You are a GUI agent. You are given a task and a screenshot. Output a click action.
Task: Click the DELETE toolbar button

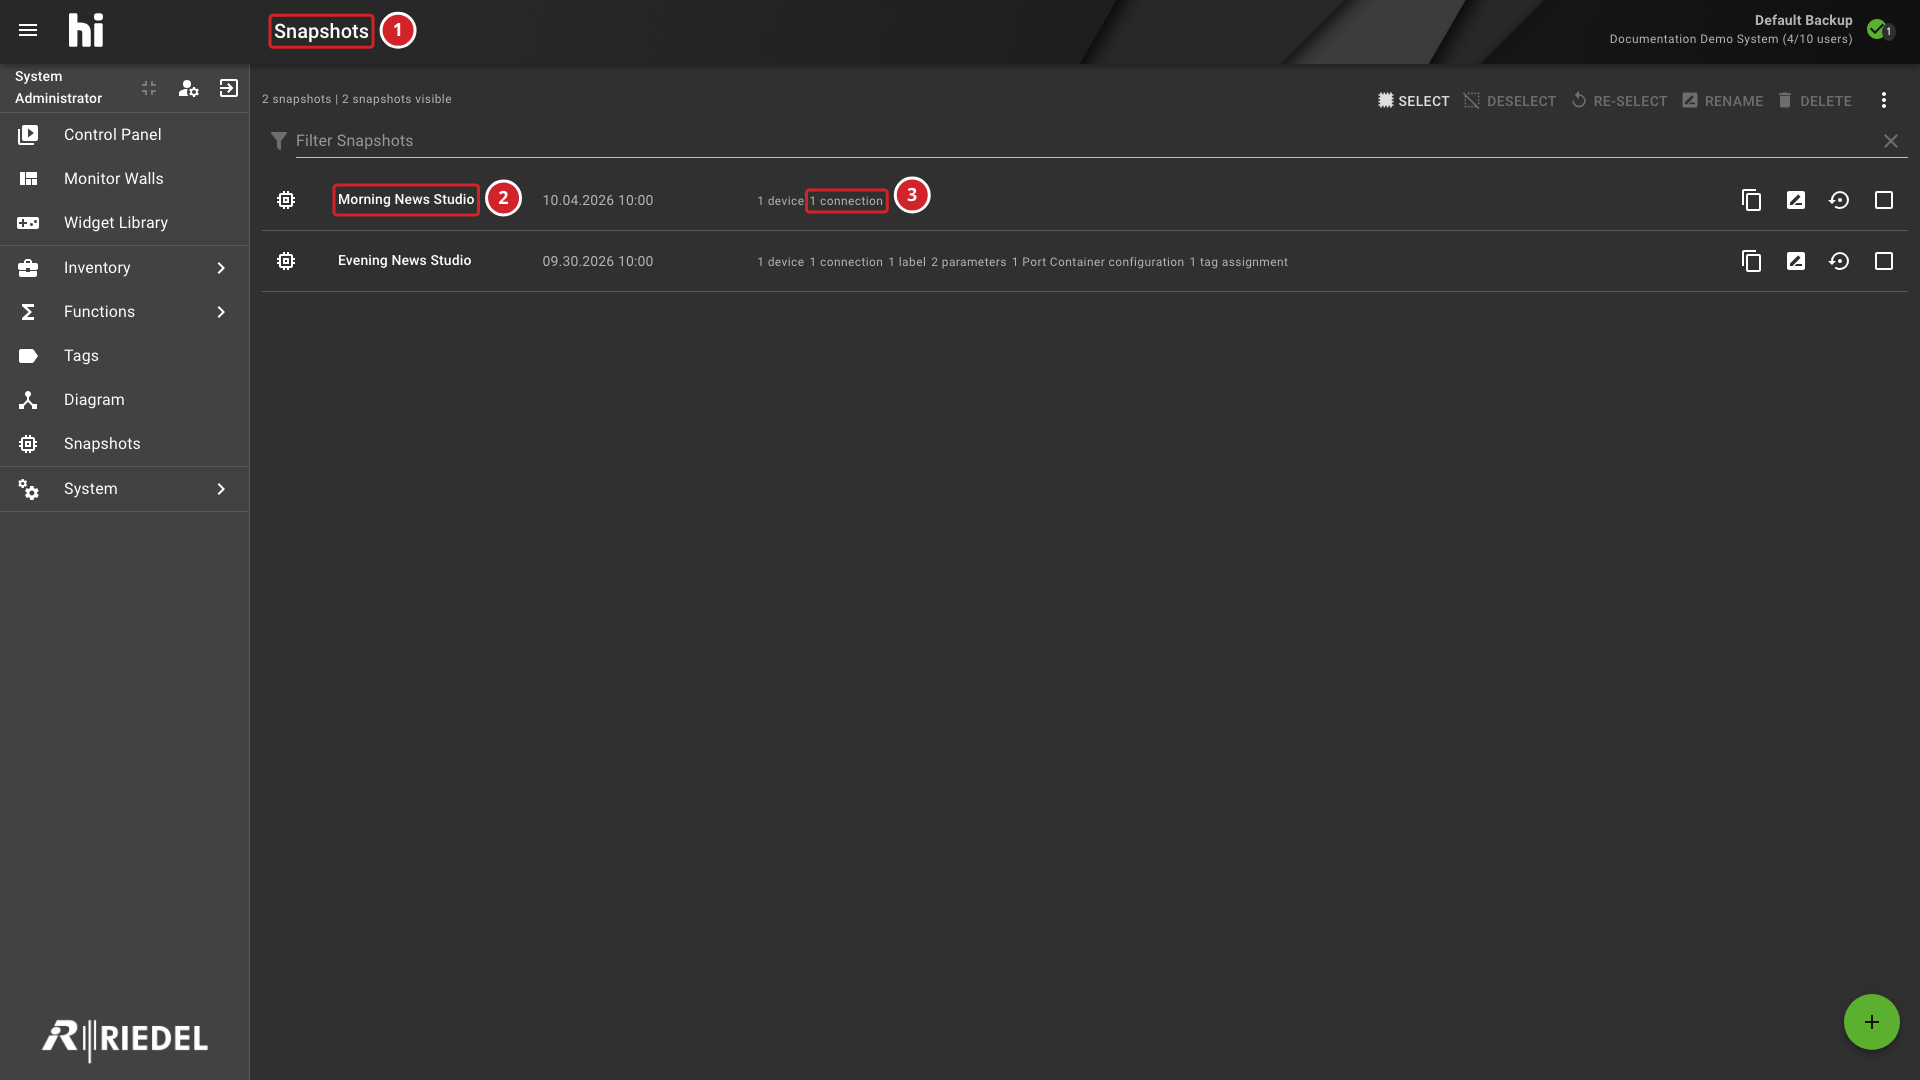(1814, 100)
